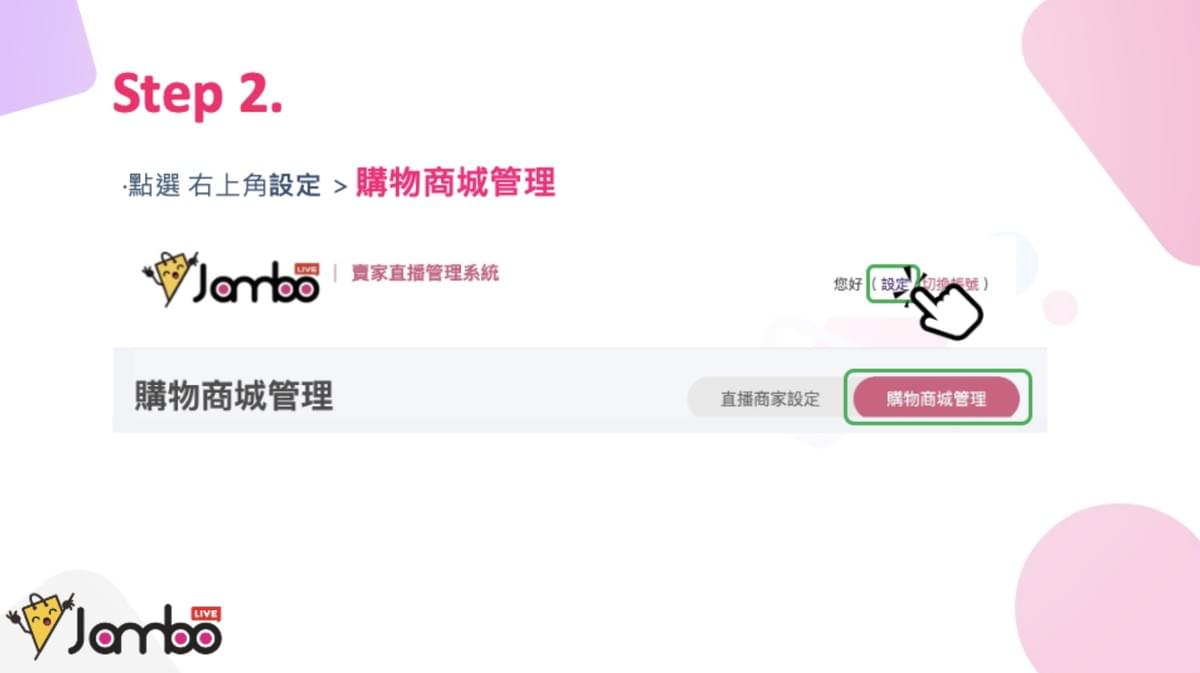Viewport: 1200px width, 673px height.
Task: Click the shopping bag mascot next to 賣家直播管理系統
Action: click(168, 279)
